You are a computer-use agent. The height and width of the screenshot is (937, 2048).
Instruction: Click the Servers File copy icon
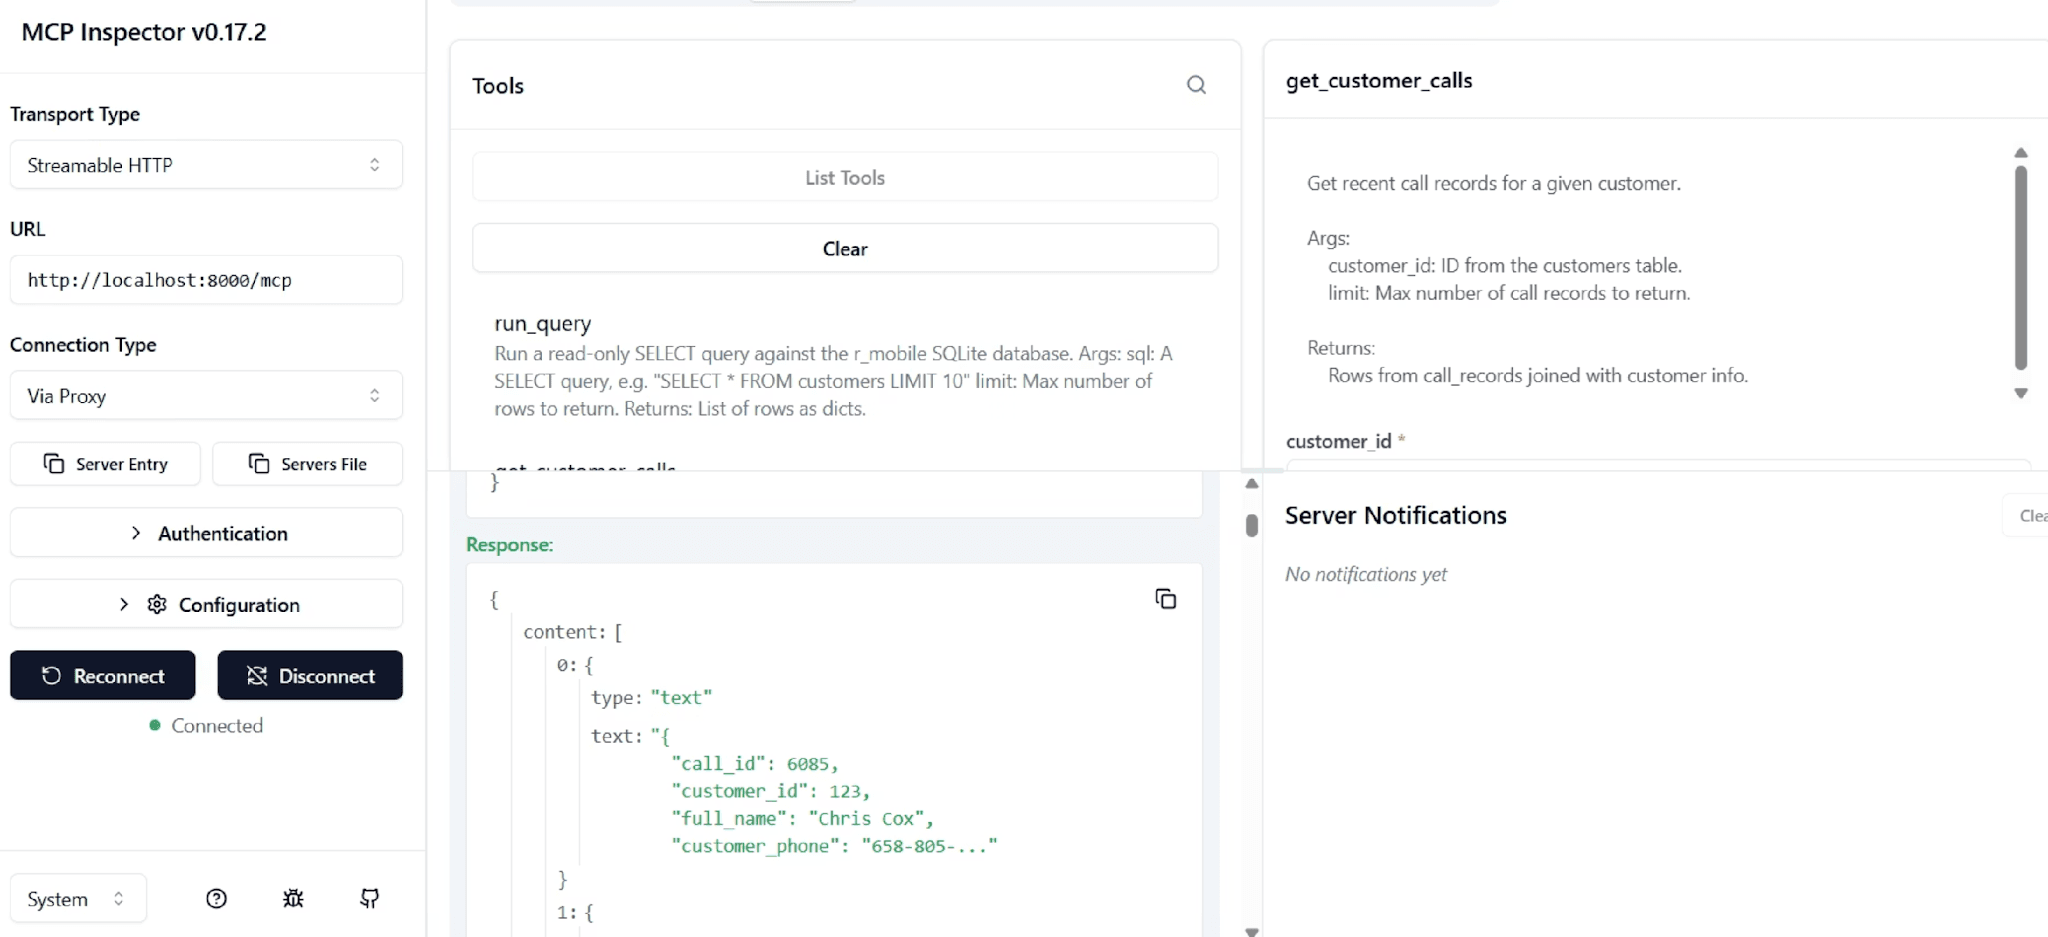[259, 463]
